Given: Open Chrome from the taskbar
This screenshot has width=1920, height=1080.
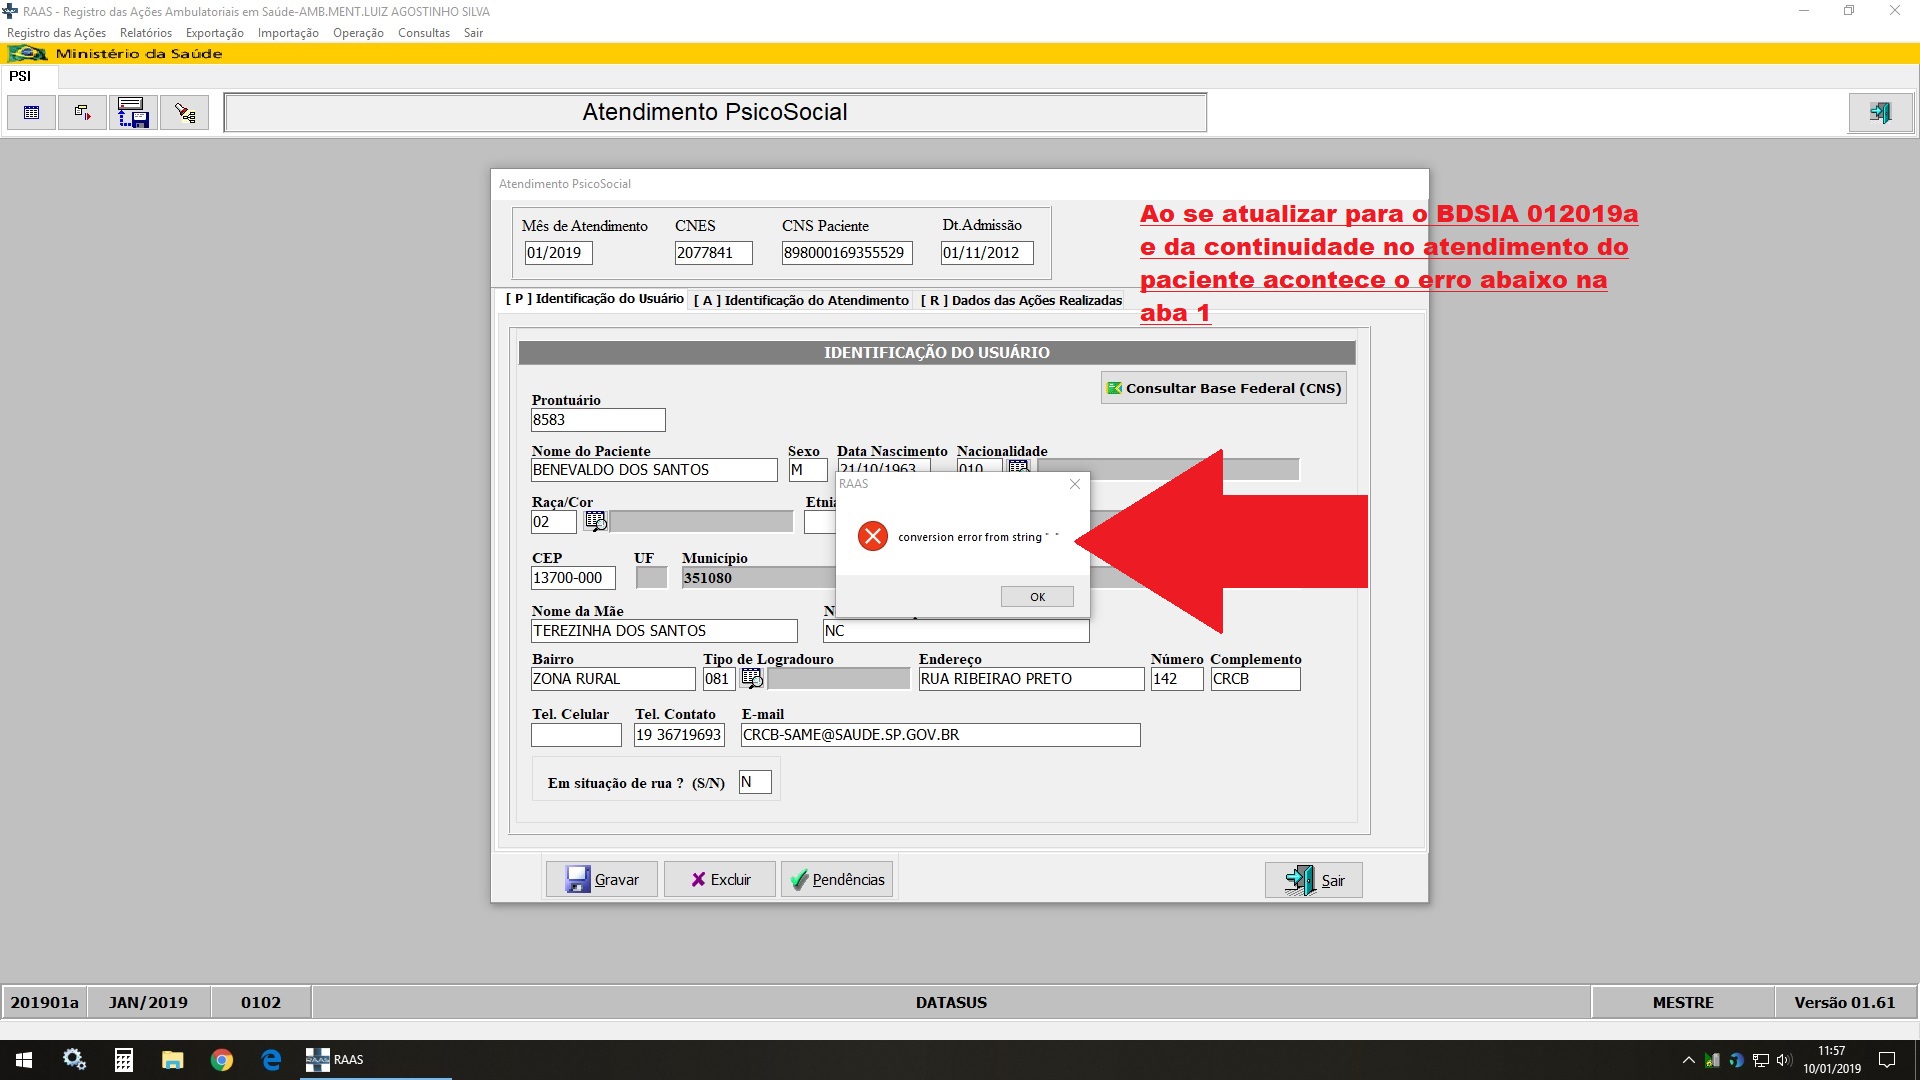Looking at the screenshot, I should [x=222, y=1060].
